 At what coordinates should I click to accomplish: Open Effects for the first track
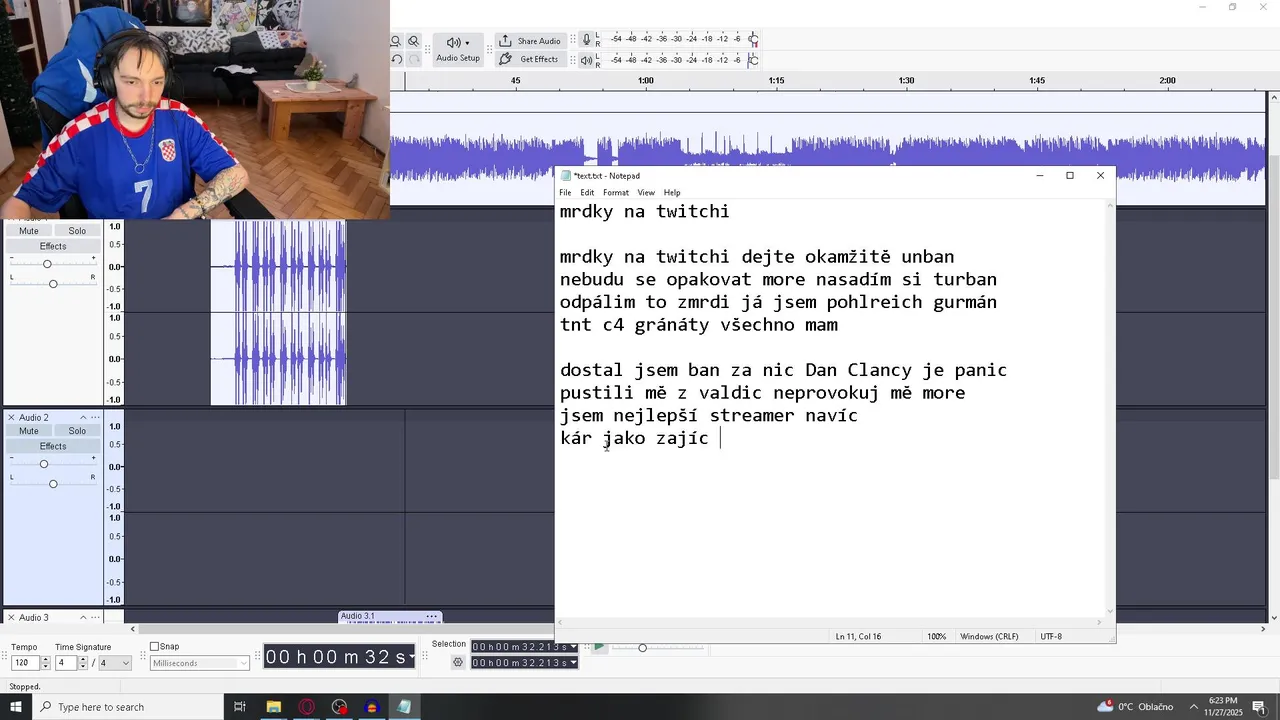tap(53, 246)
